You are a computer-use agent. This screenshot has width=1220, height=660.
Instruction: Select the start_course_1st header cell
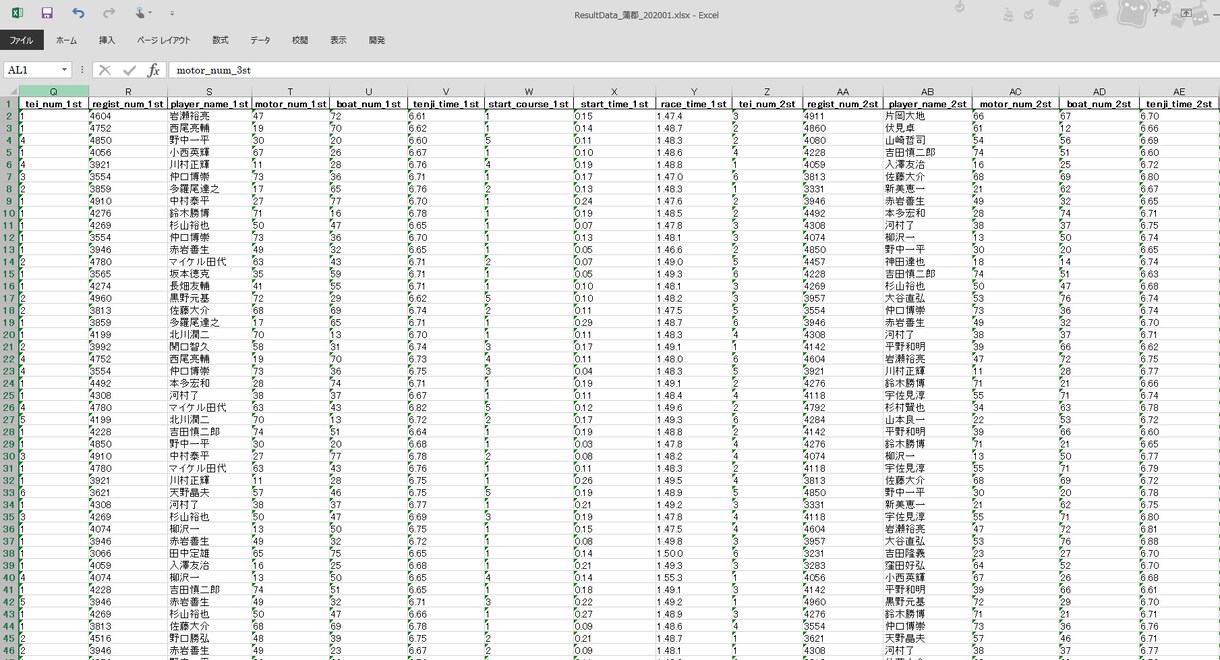[x=528, y=104]
